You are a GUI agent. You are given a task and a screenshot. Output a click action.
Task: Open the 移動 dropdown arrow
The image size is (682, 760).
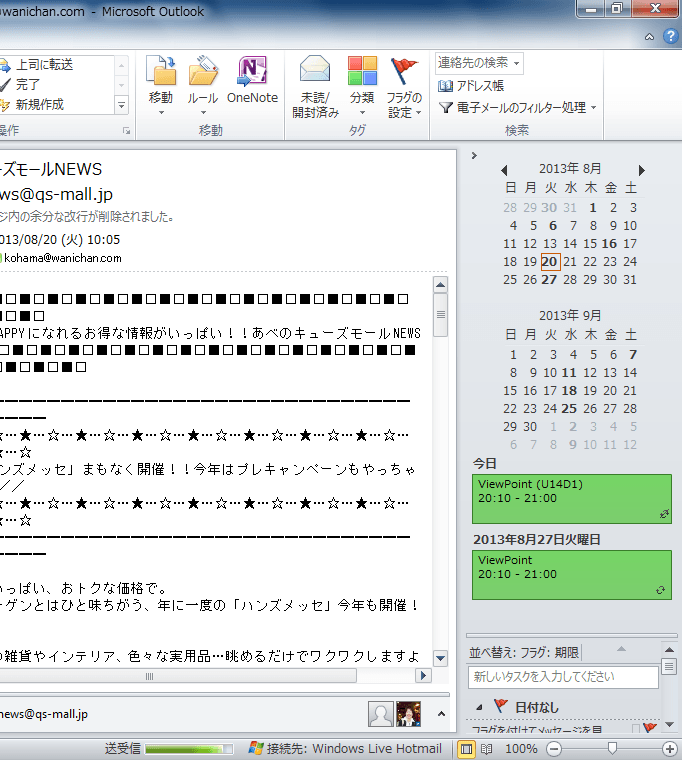[161, 112]
